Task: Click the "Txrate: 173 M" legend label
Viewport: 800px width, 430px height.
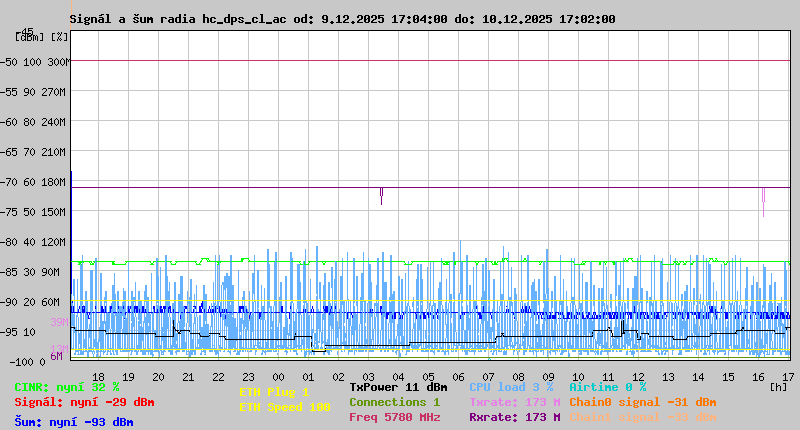Action: (x=515, y=402)
